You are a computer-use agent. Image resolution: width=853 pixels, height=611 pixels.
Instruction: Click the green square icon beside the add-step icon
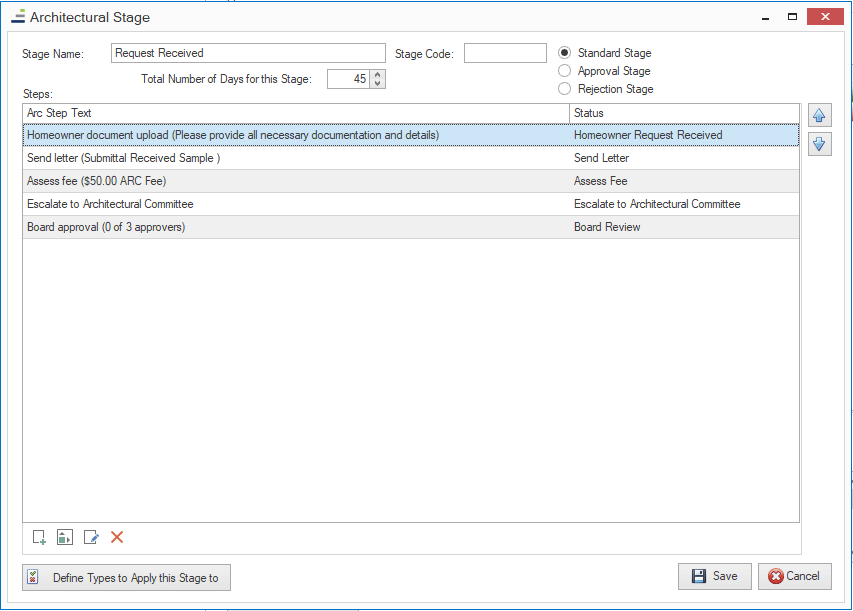coord(65,538)
